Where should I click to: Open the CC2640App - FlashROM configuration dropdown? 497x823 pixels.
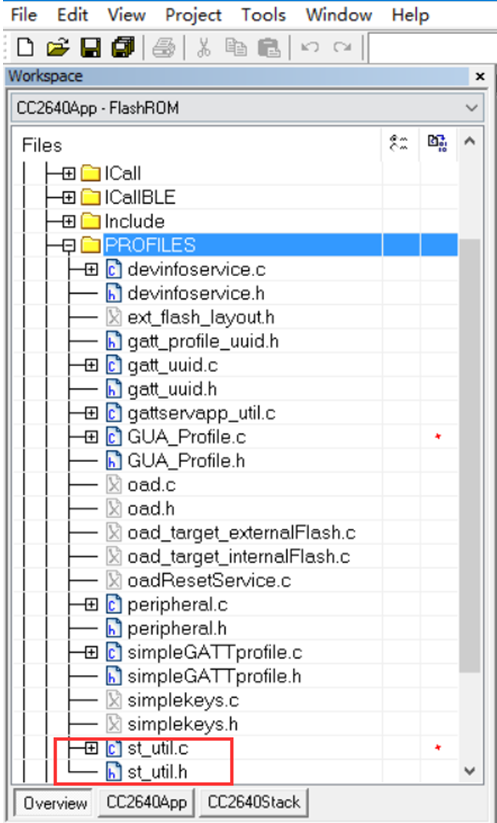(x=248, y=108)
